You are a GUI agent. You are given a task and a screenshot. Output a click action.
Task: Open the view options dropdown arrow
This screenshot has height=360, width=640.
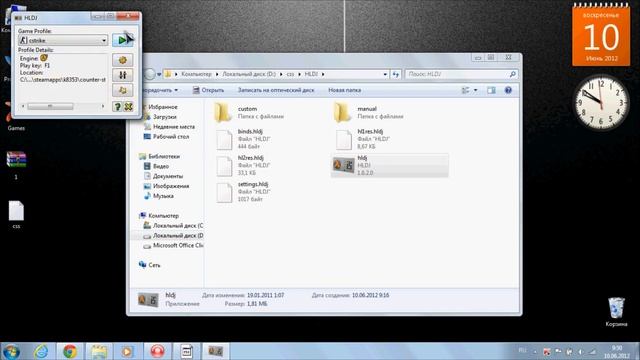476,90
